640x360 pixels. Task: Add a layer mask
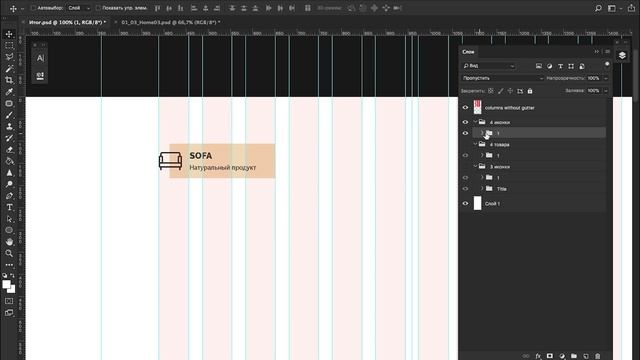(550, 356)
